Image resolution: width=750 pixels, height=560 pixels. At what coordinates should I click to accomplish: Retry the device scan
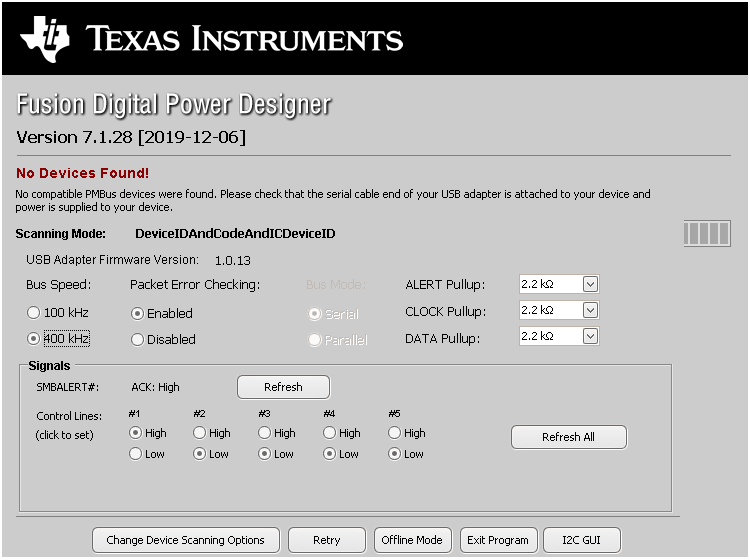tap(326, 540)
